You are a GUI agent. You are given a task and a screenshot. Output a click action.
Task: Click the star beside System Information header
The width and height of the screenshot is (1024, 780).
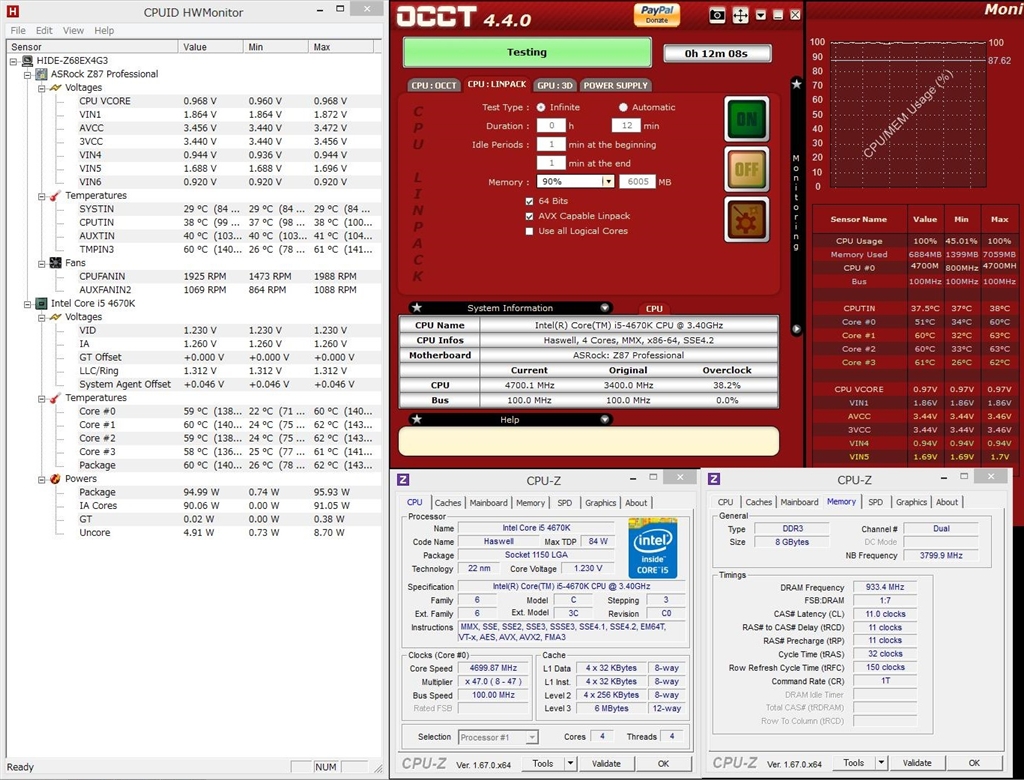pyautogui.click(x=417, y=308)
